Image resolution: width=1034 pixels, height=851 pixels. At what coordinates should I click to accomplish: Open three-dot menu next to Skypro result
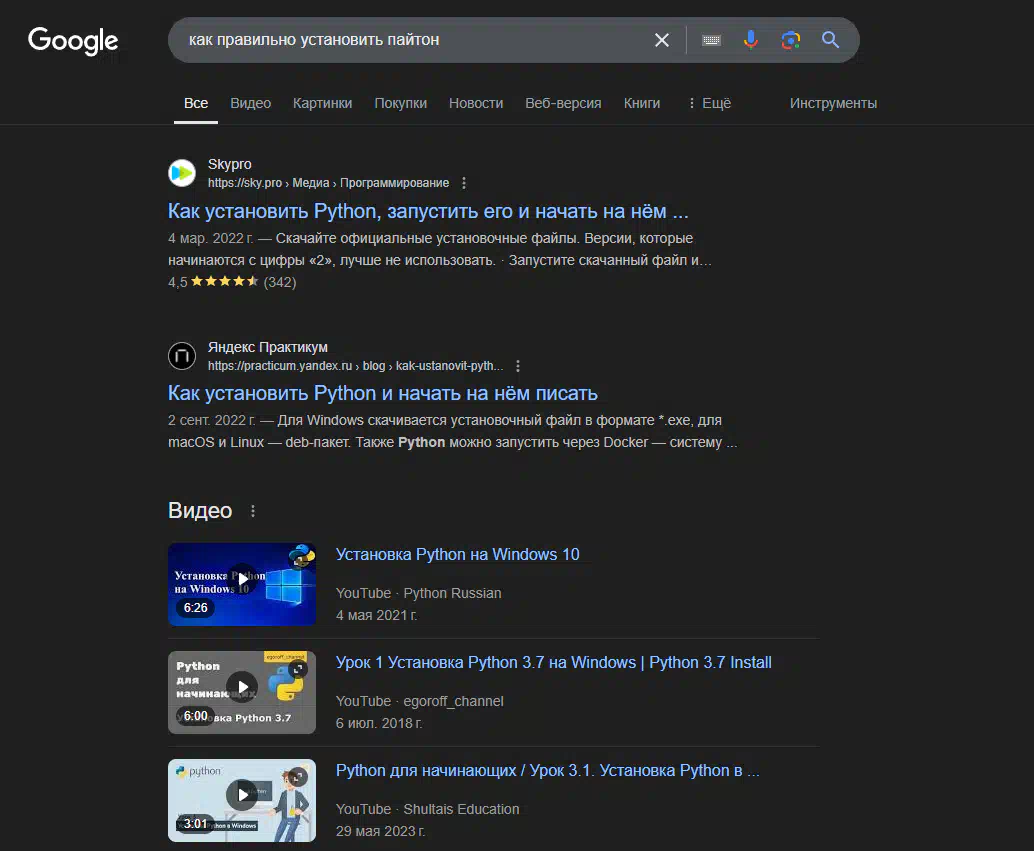(464, 183)
